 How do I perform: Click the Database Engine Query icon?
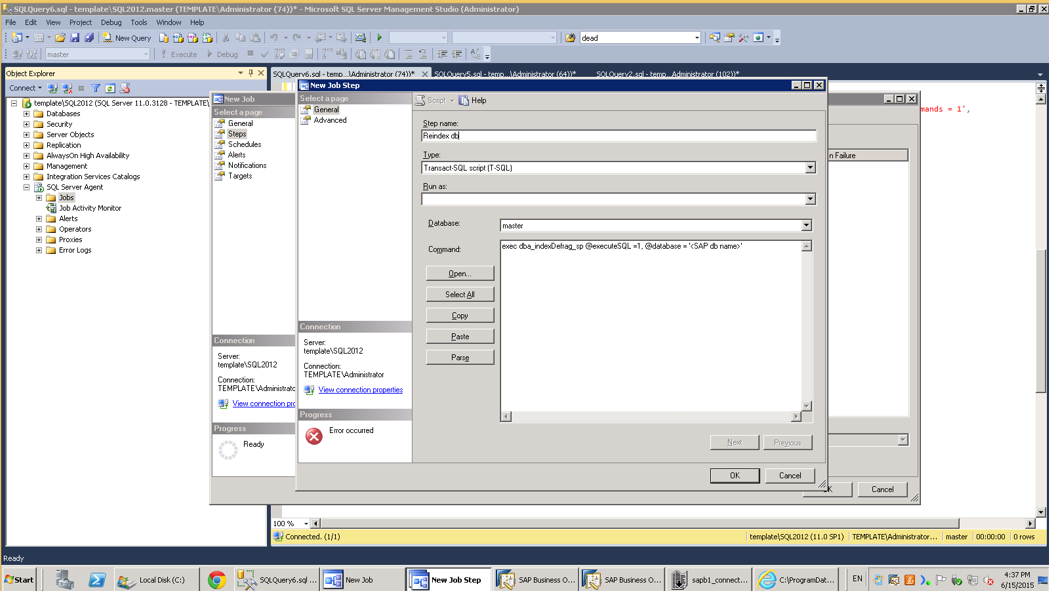point(164,38)
